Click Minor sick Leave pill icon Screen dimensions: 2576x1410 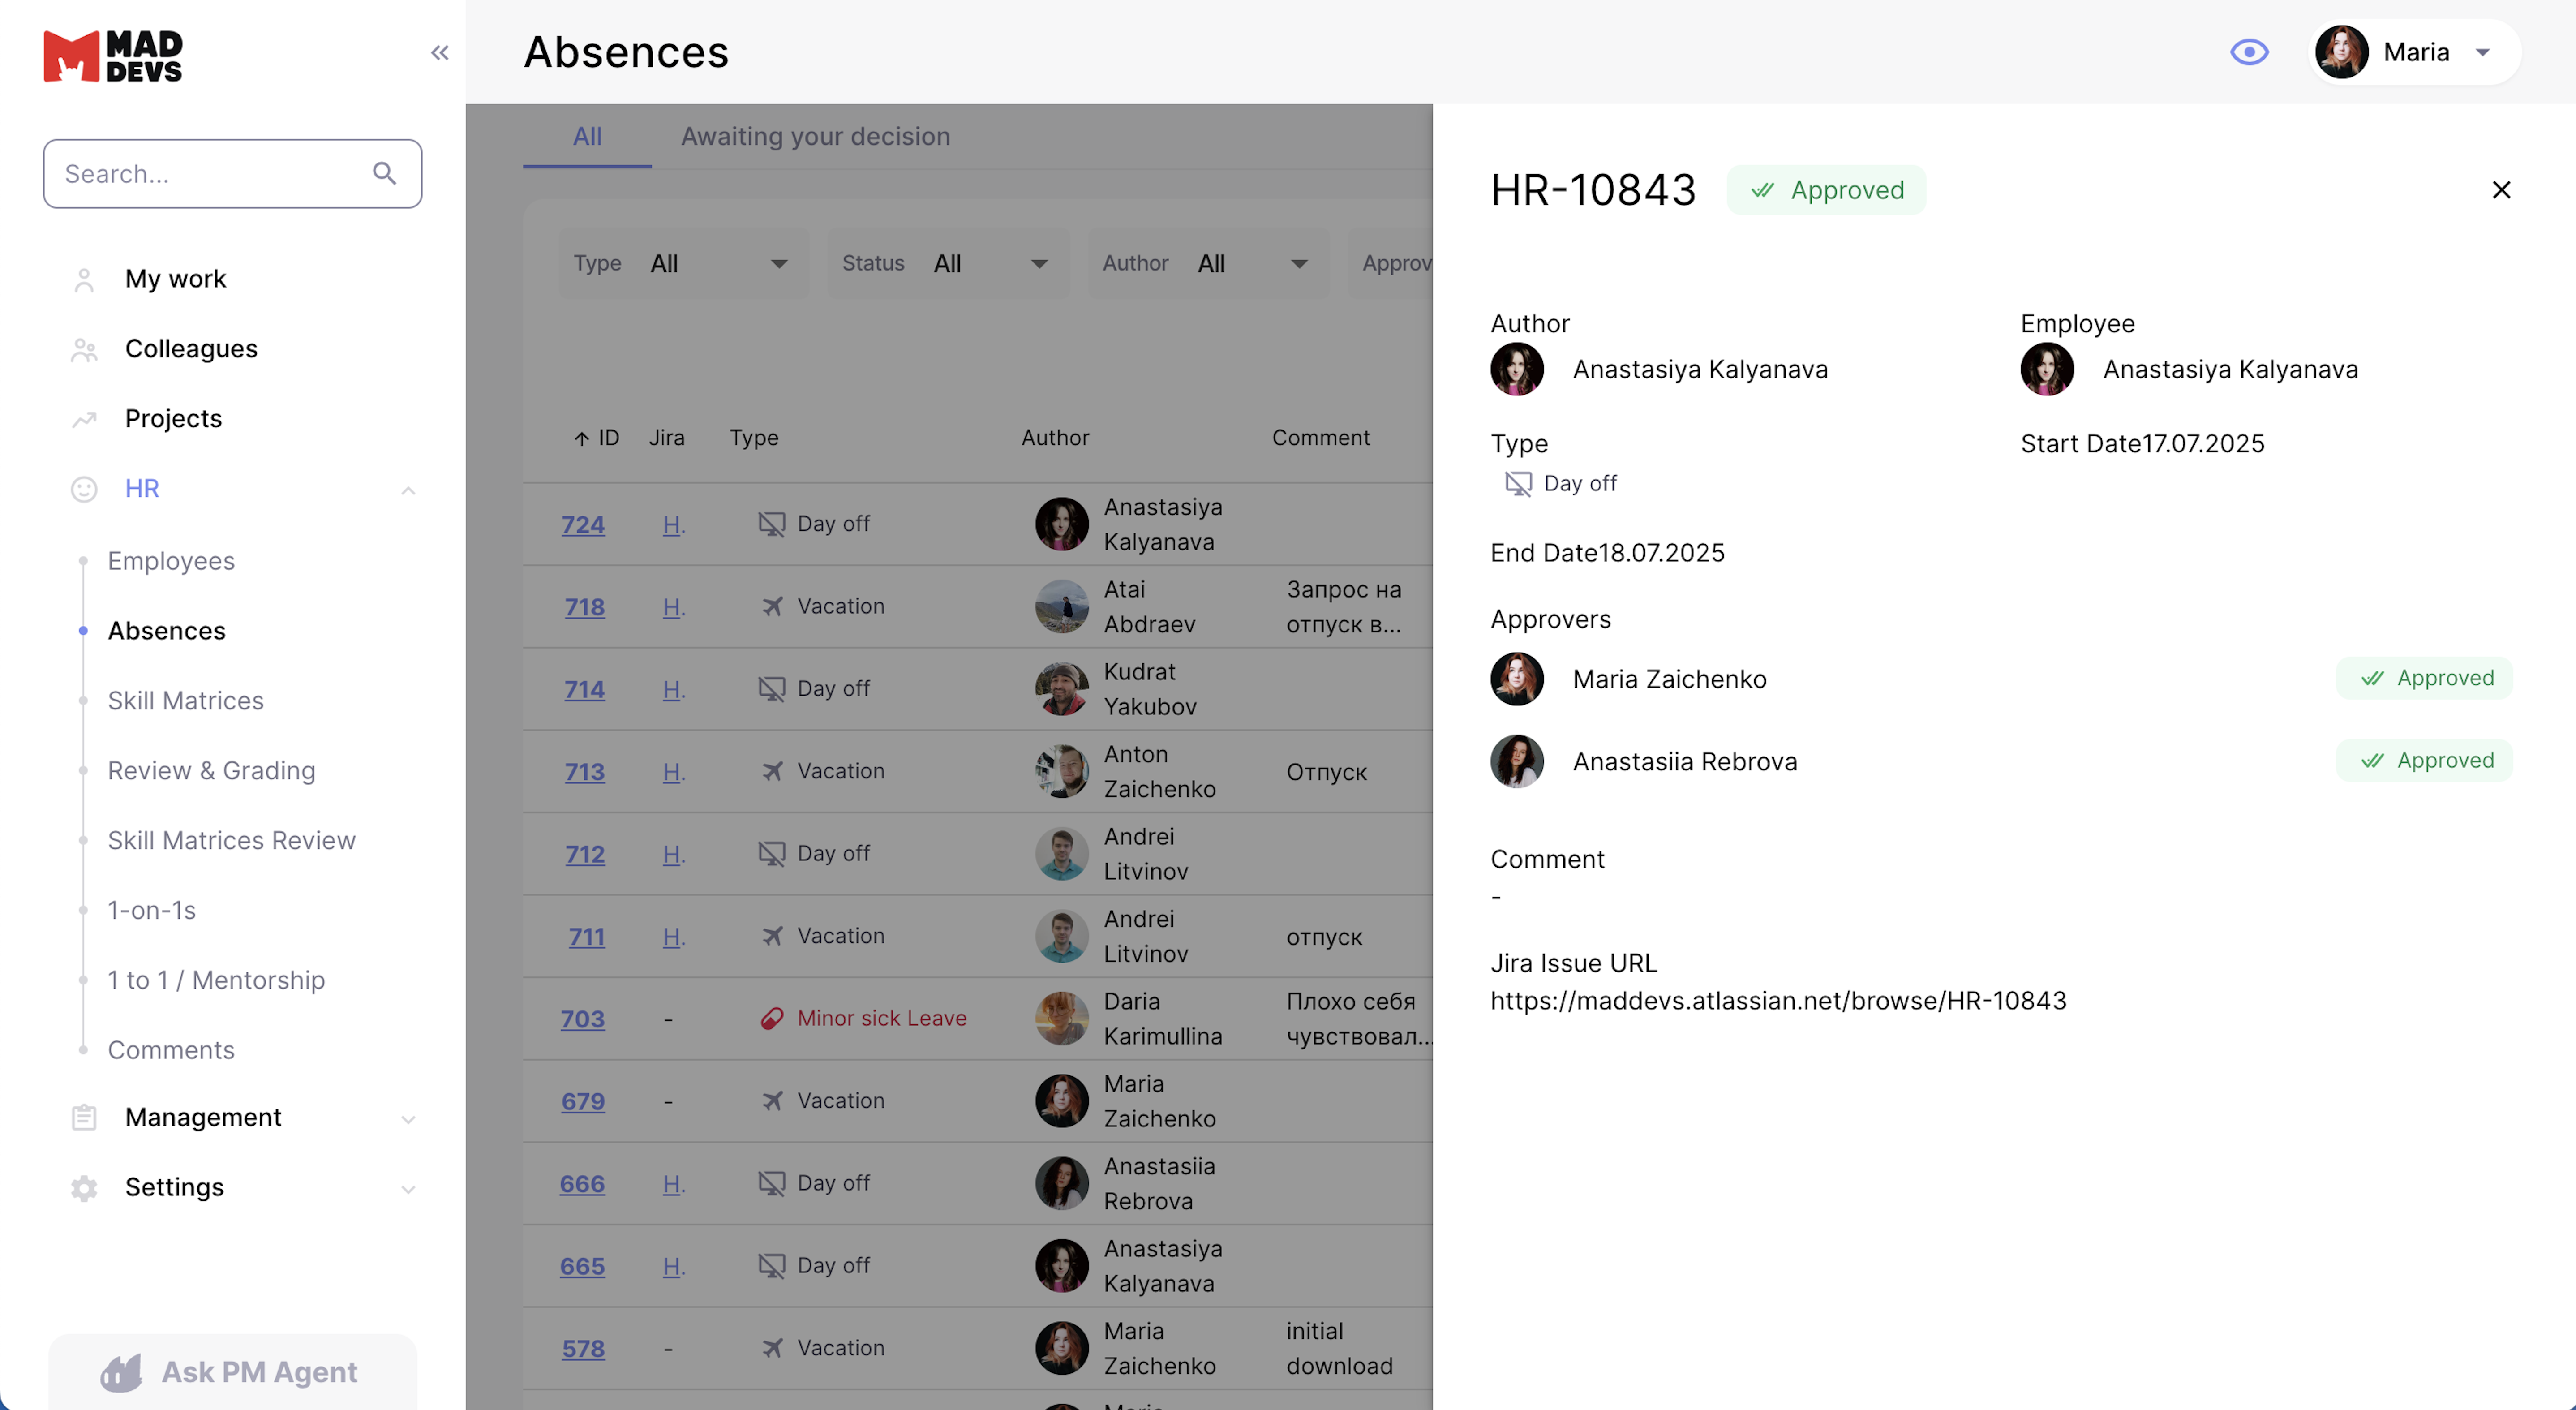pos(772,1019)
